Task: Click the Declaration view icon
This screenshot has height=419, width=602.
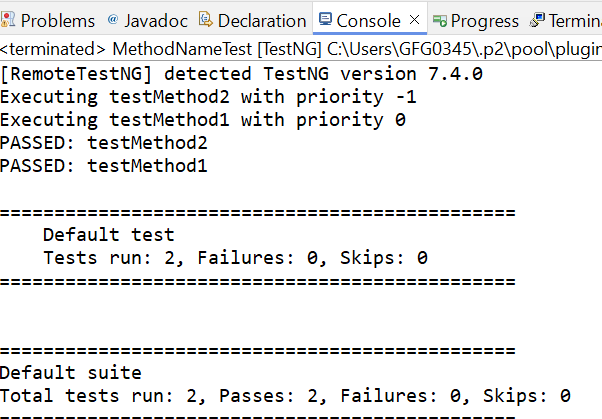Action: [206, 20]
